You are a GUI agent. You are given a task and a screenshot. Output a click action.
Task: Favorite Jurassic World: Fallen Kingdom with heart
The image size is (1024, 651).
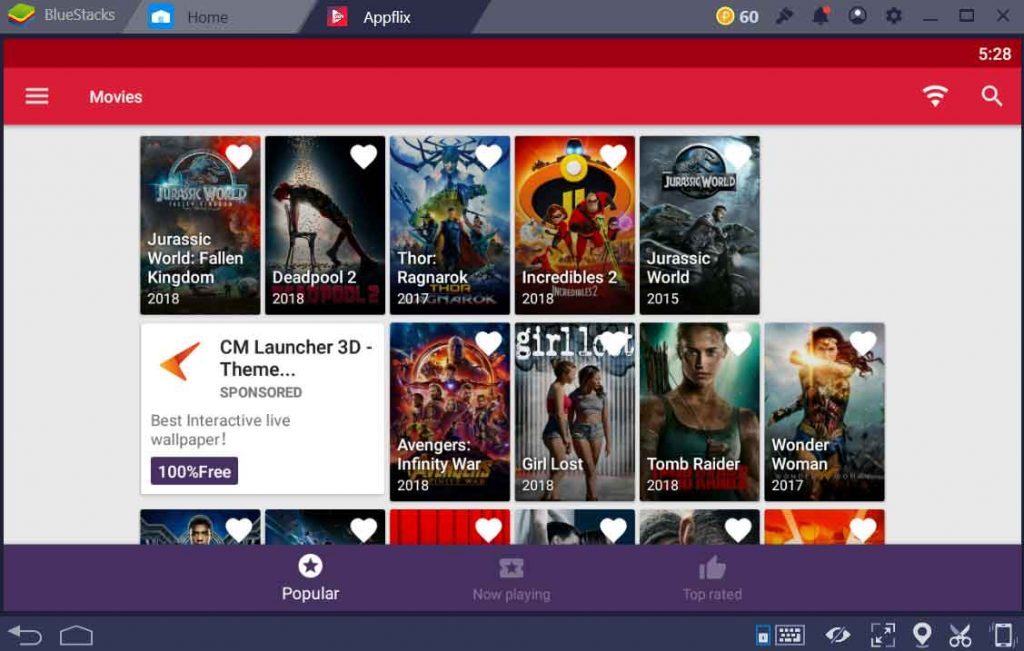click(238, 156)
